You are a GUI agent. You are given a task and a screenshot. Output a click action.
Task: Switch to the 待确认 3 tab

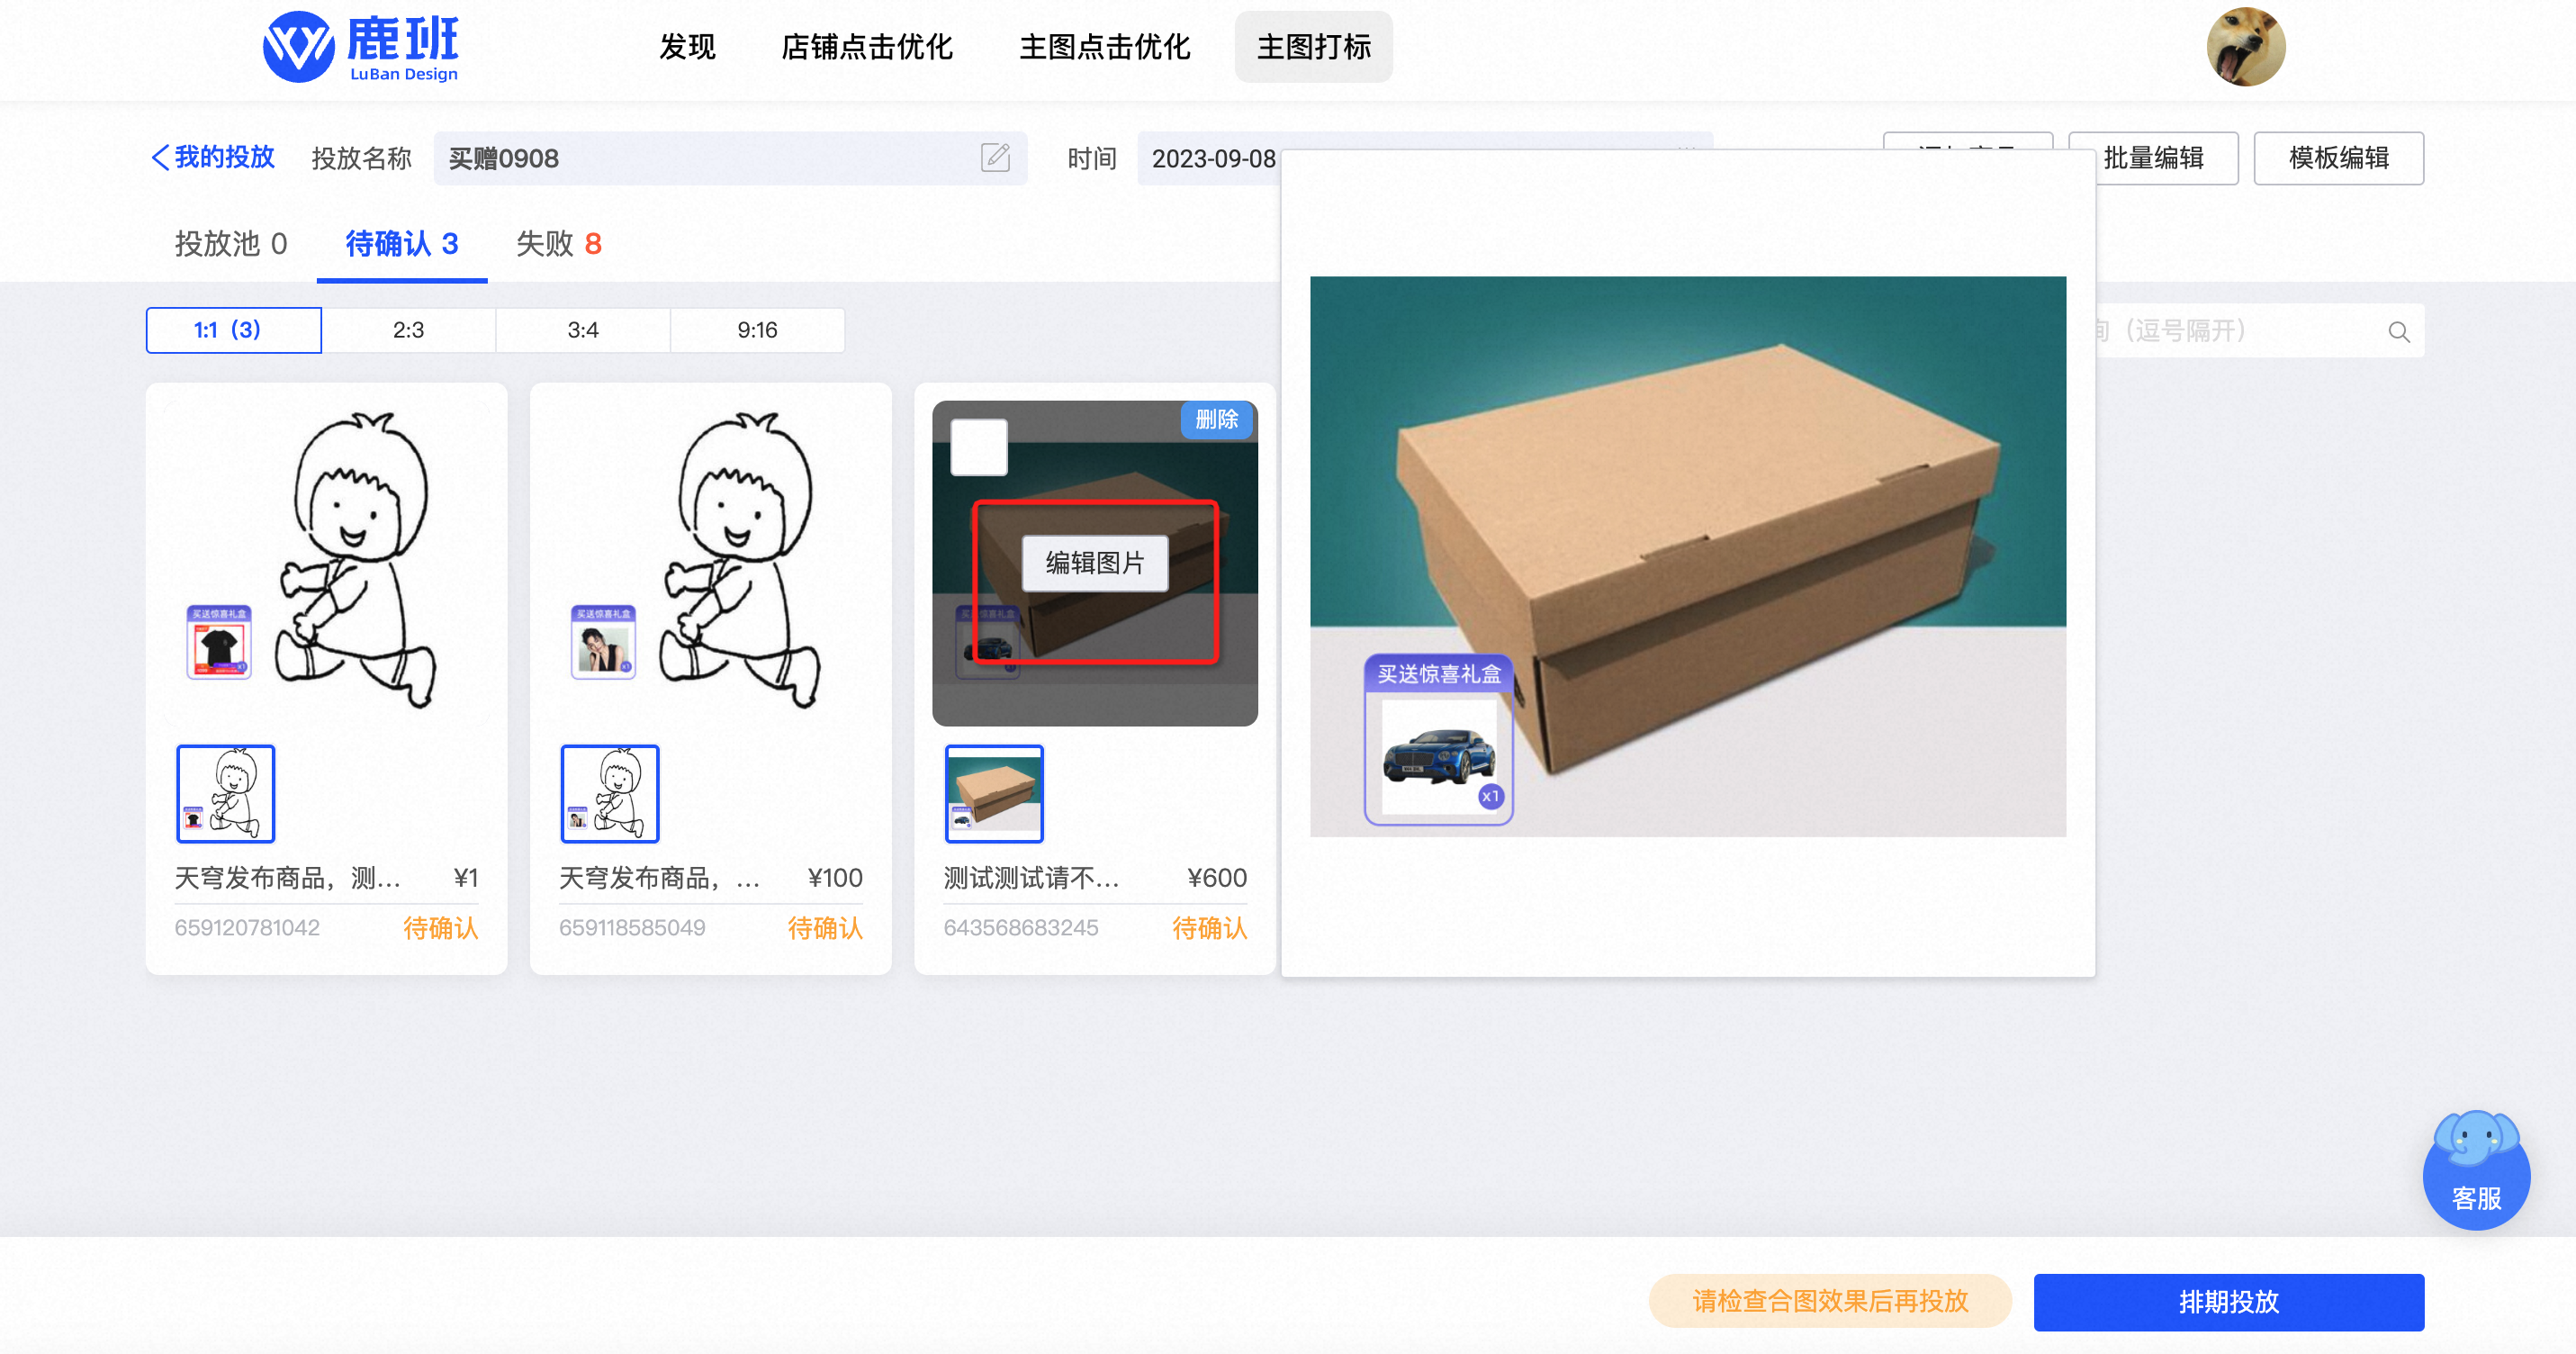click(x=402, y=244)
